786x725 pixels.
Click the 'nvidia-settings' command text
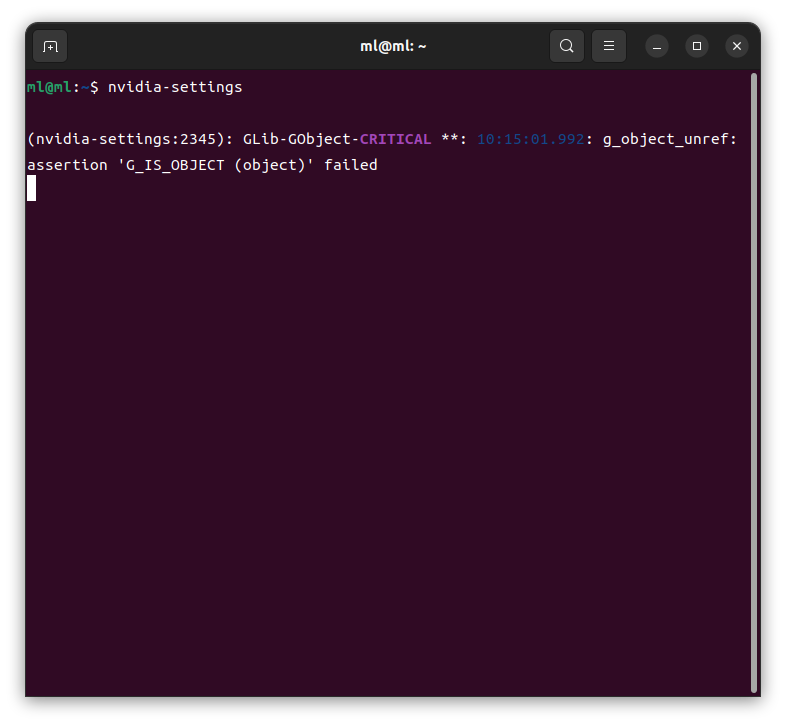175,87
